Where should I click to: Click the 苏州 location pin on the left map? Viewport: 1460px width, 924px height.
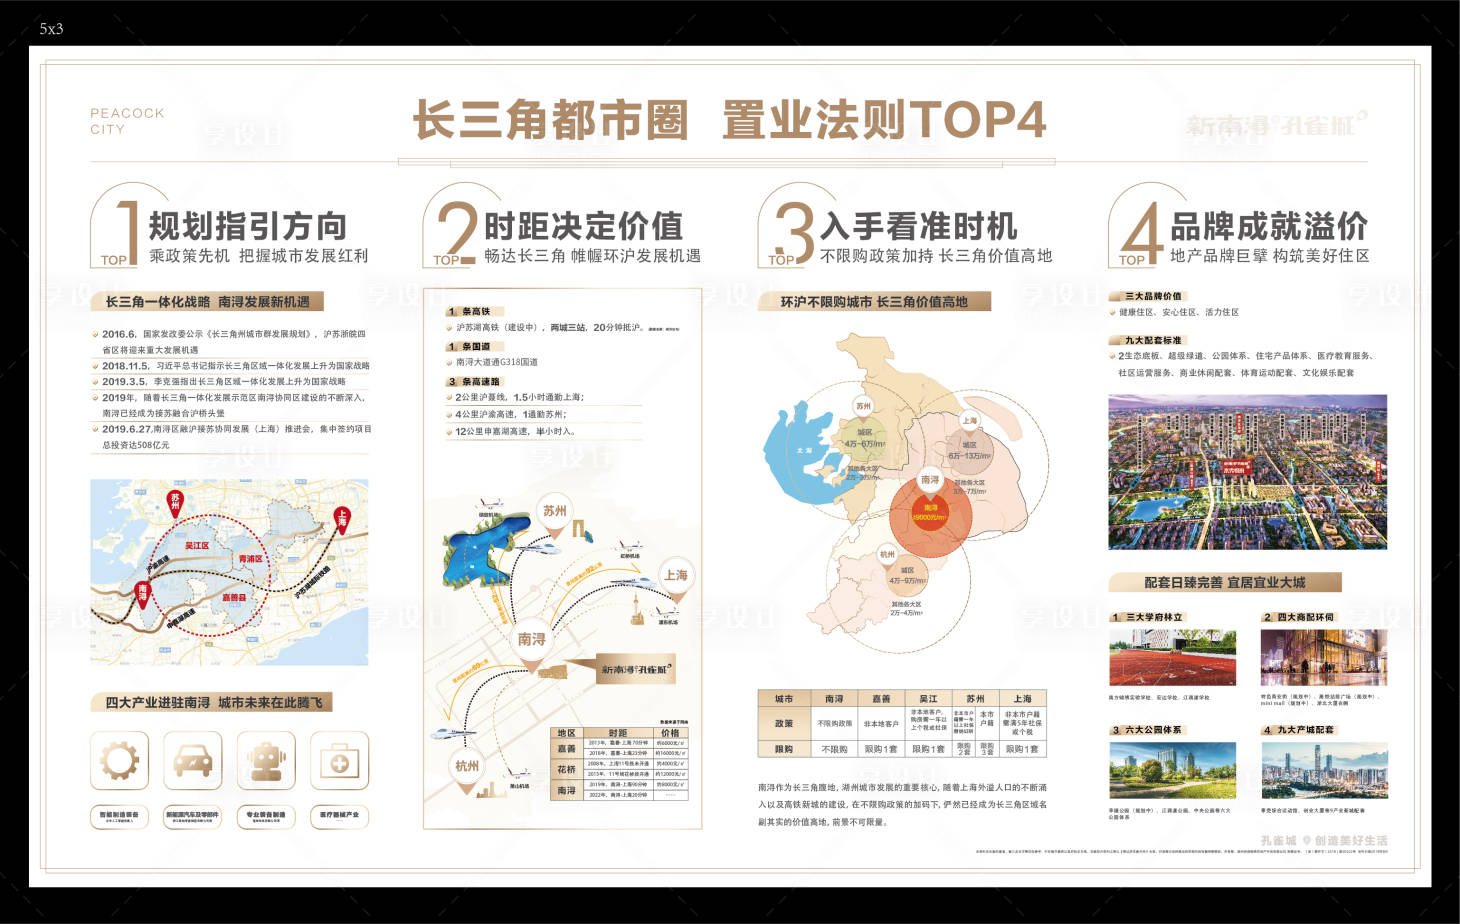point(175,503)
